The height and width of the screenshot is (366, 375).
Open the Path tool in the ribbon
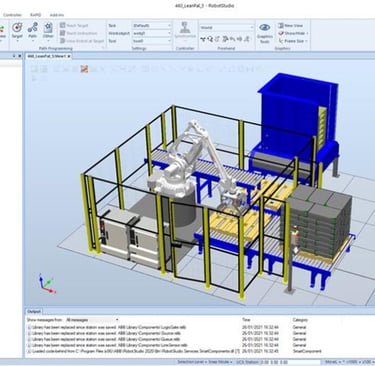point(33,30)
